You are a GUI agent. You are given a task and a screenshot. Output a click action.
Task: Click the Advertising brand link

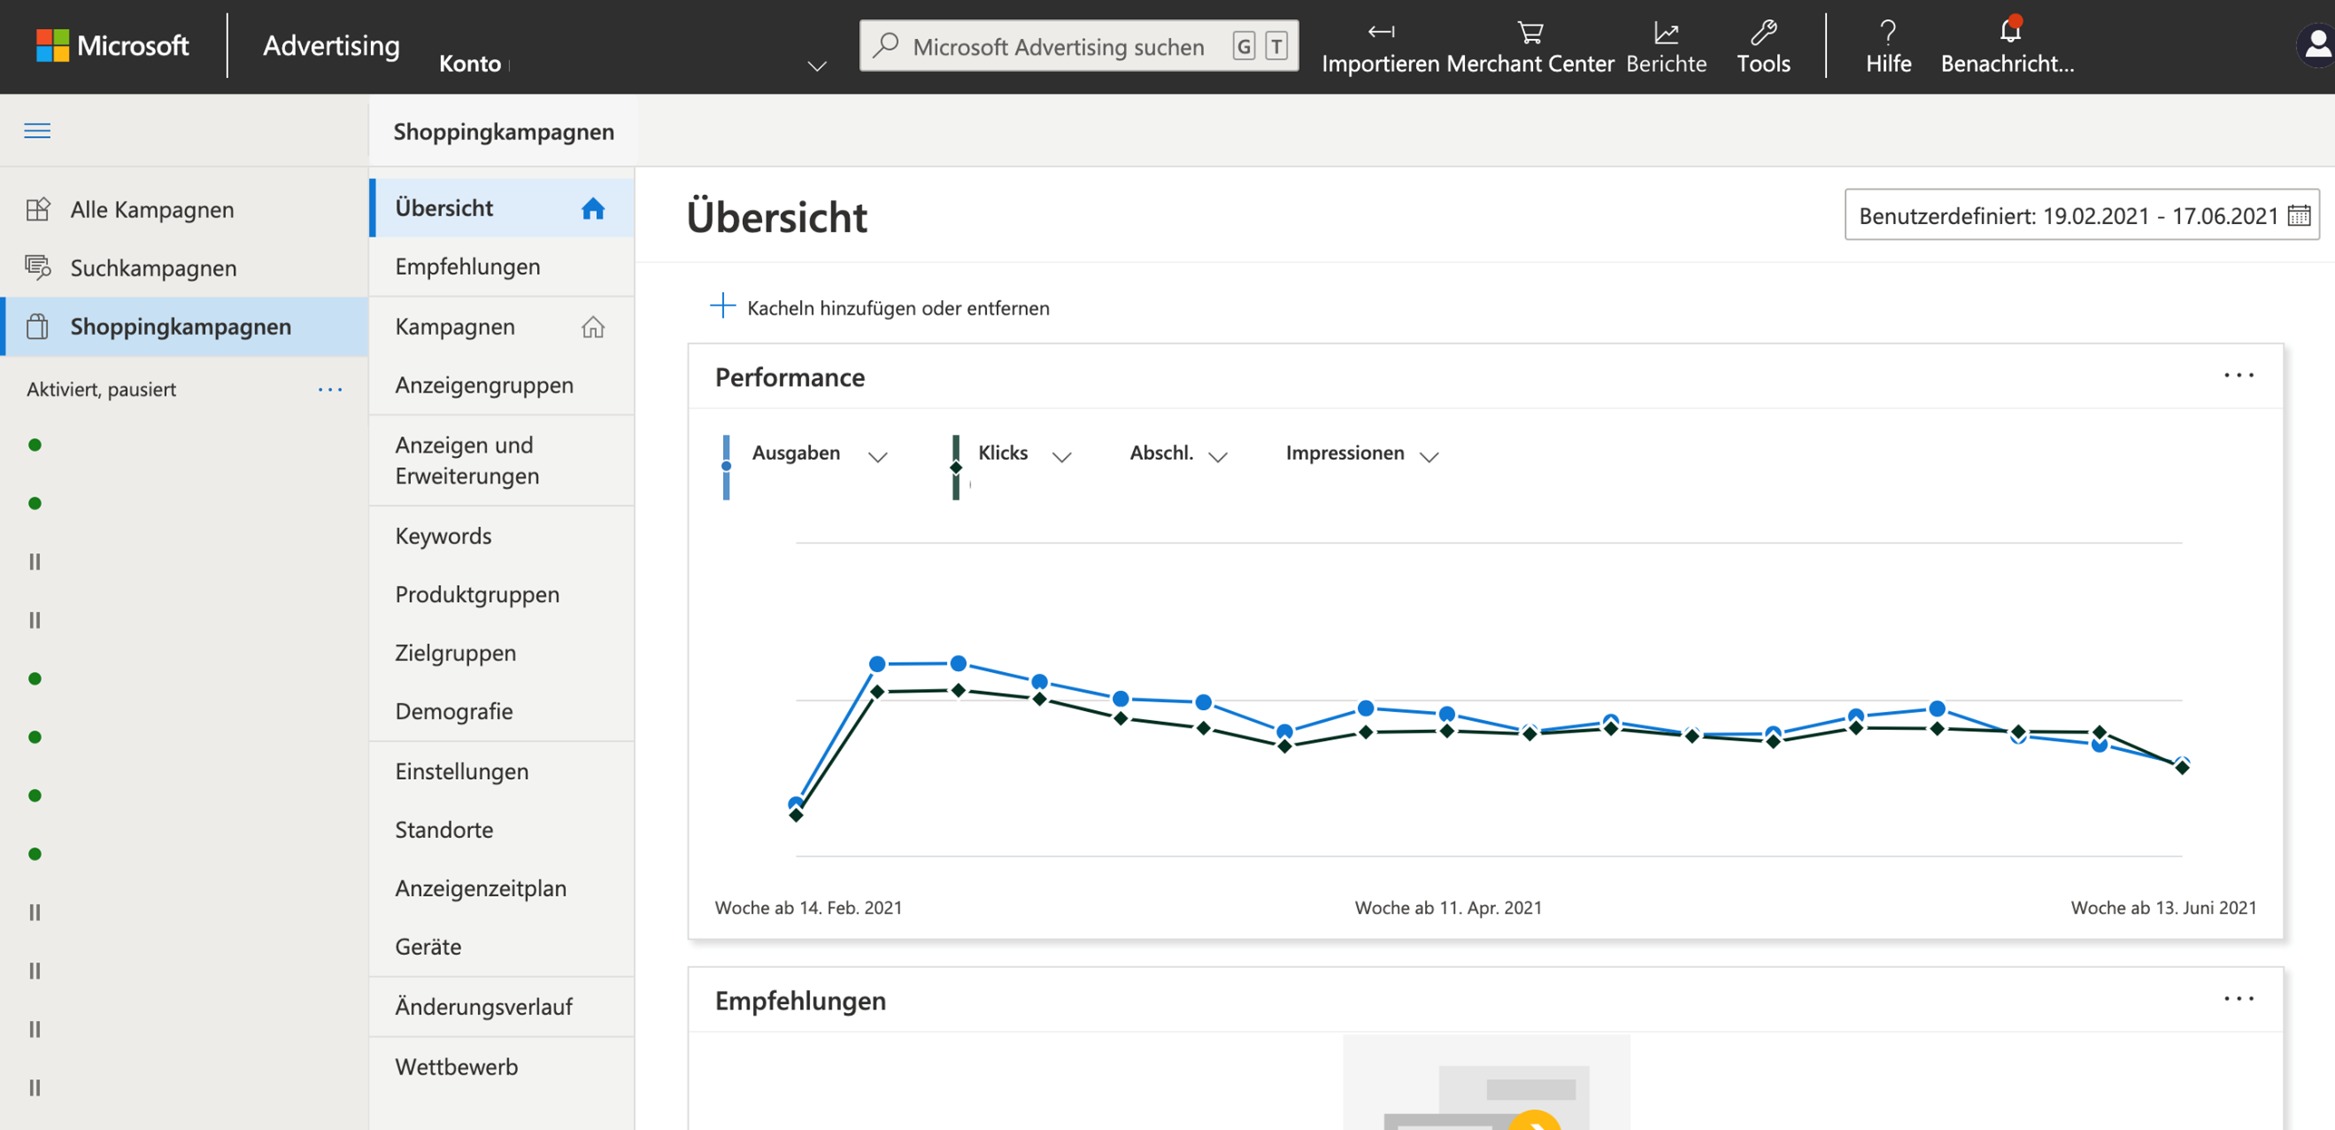point(331,45)
